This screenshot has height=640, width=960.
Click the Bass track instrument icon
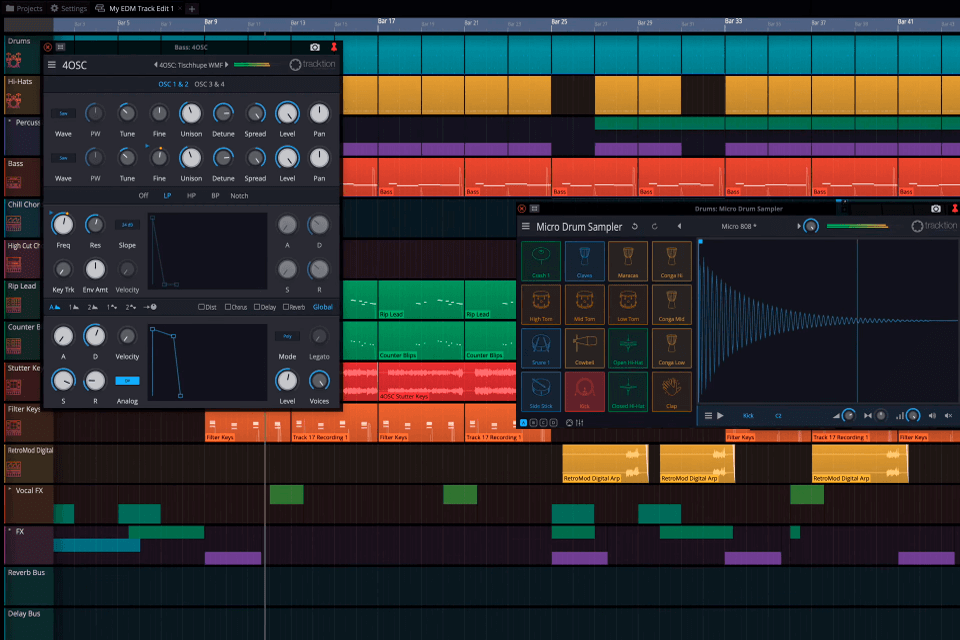point(13,182)
